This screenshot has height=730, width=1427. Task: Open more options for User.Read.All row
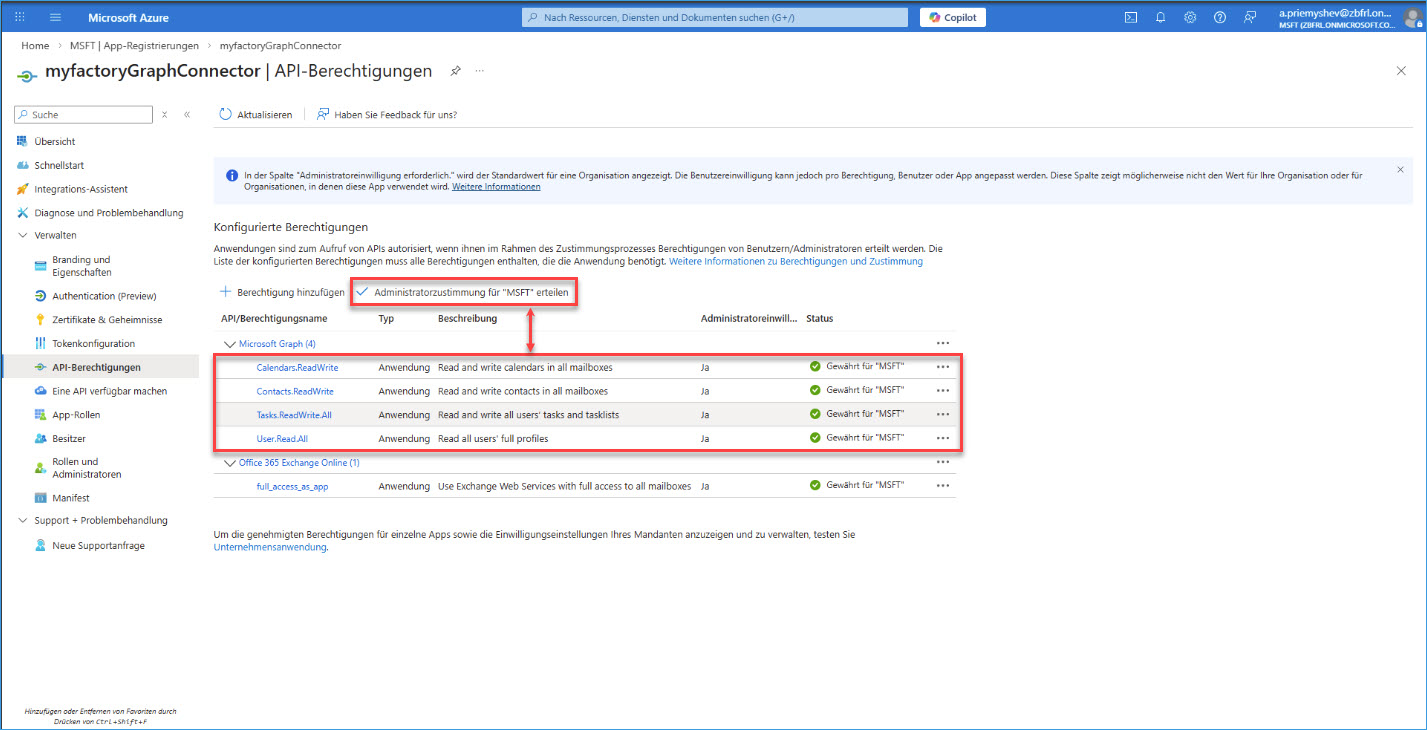click(942, 438)
